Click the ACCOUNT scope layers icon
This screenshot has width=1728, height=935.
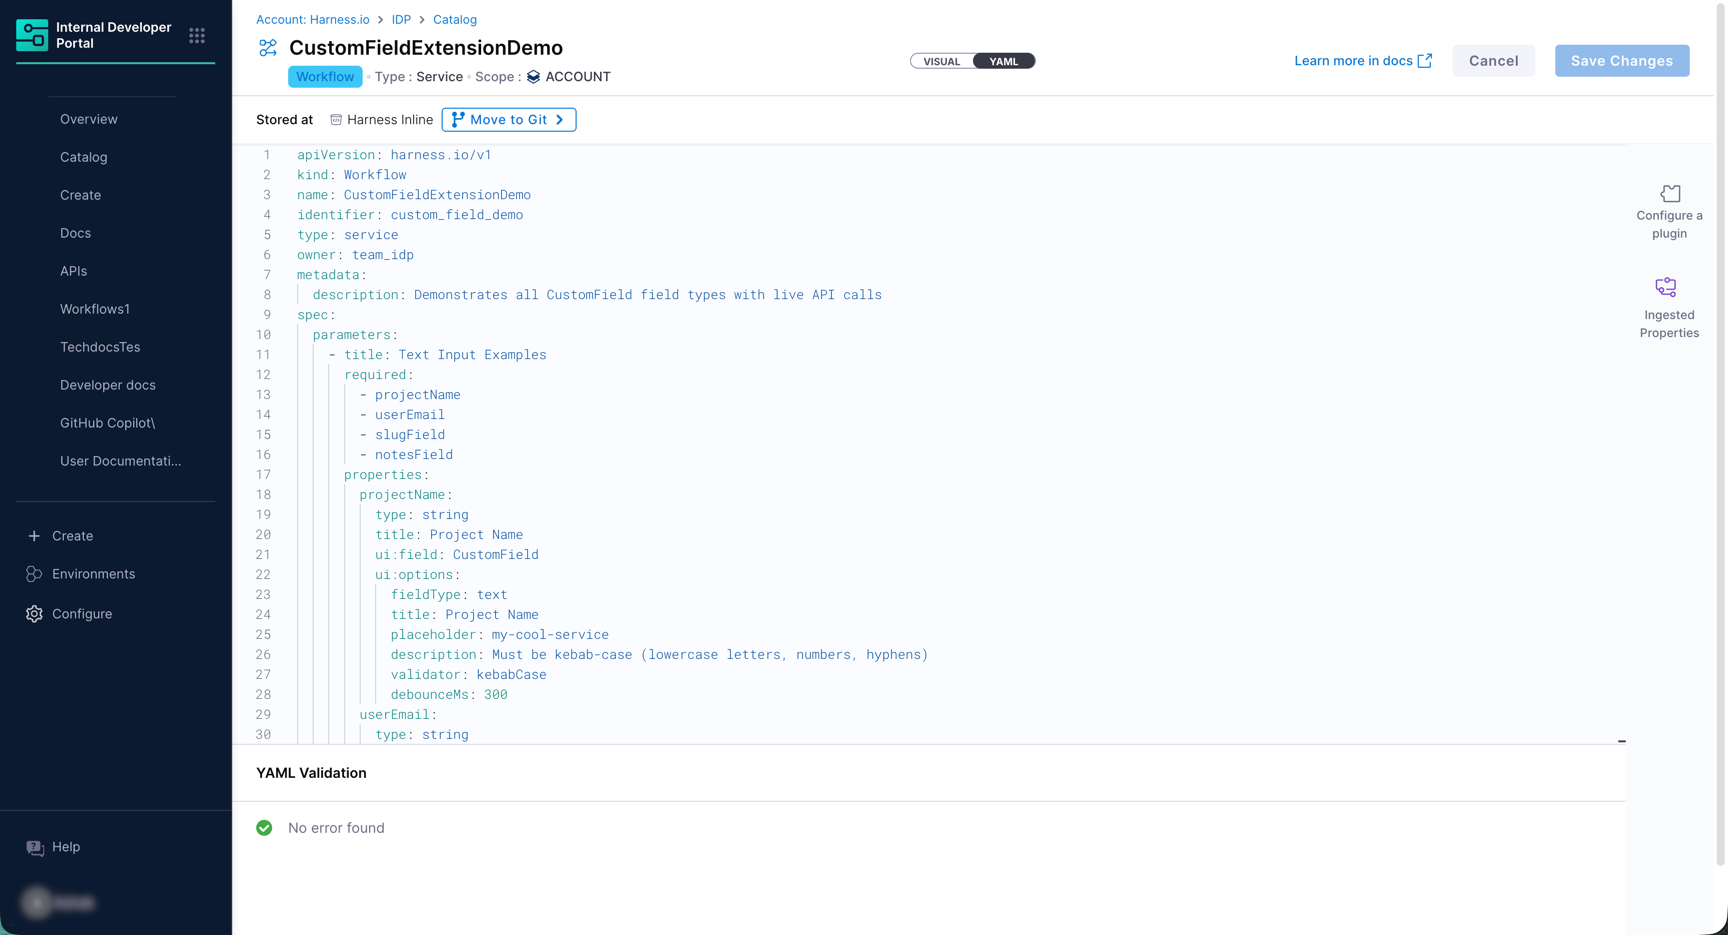533,76
